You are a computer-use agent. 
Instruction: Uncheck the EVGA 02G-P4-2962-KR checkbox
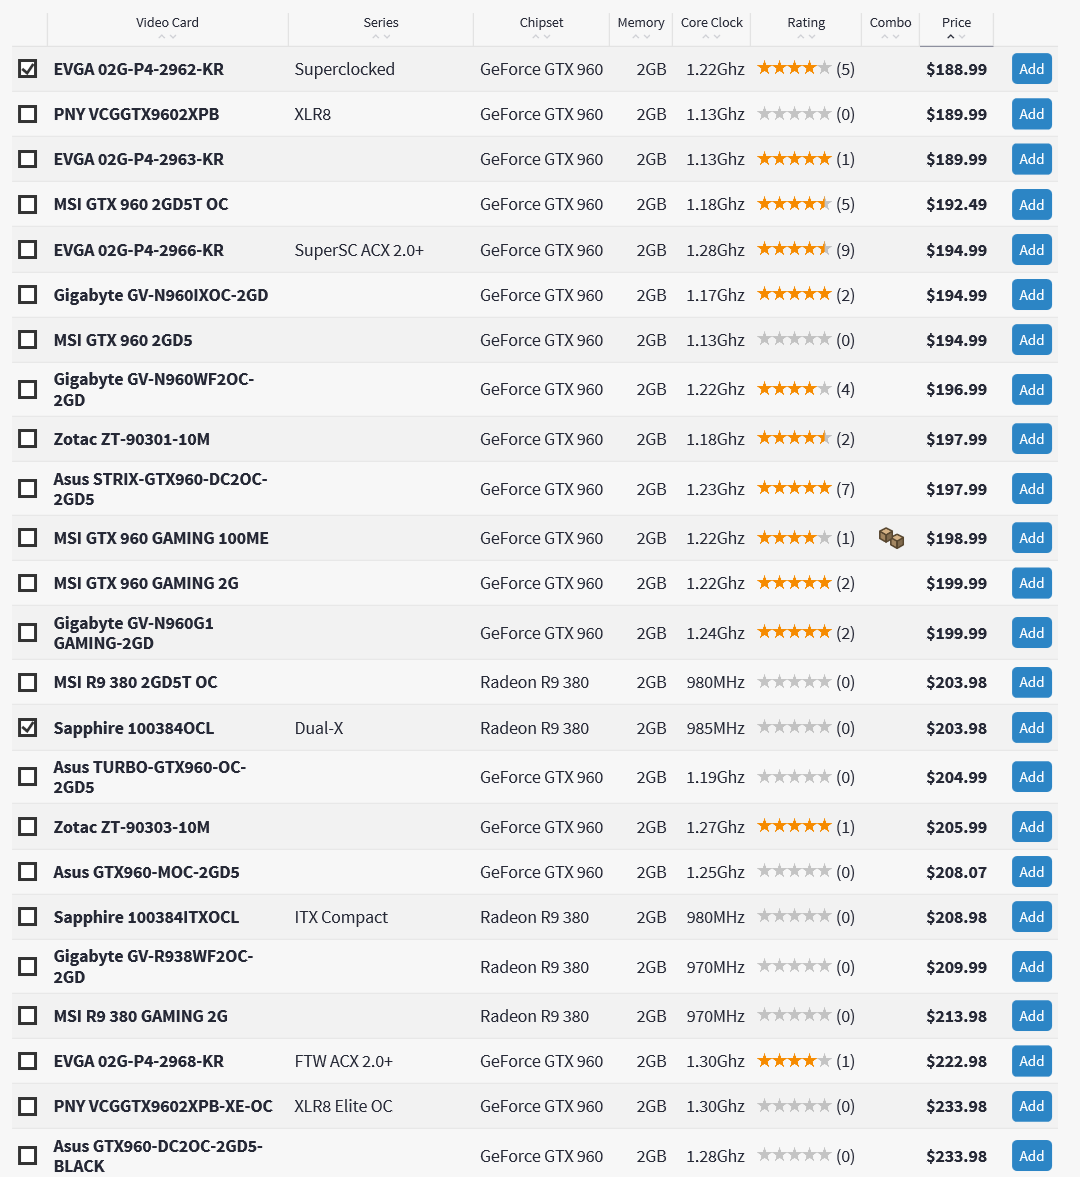point(28,69)
